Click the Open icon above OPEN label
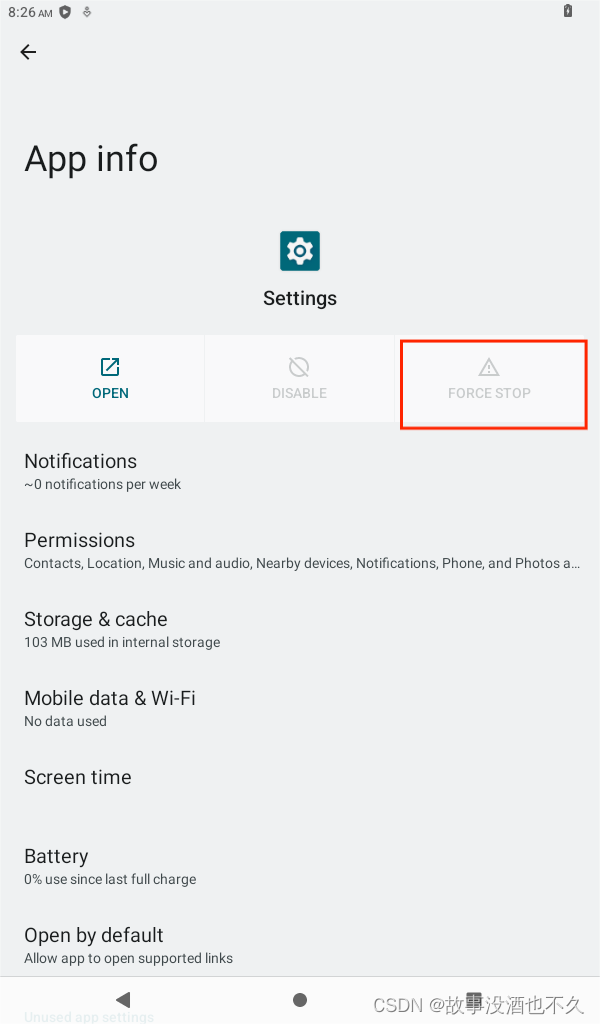Image resolution: width=600 pixels, height=1024 pixels. pos(110,367)
